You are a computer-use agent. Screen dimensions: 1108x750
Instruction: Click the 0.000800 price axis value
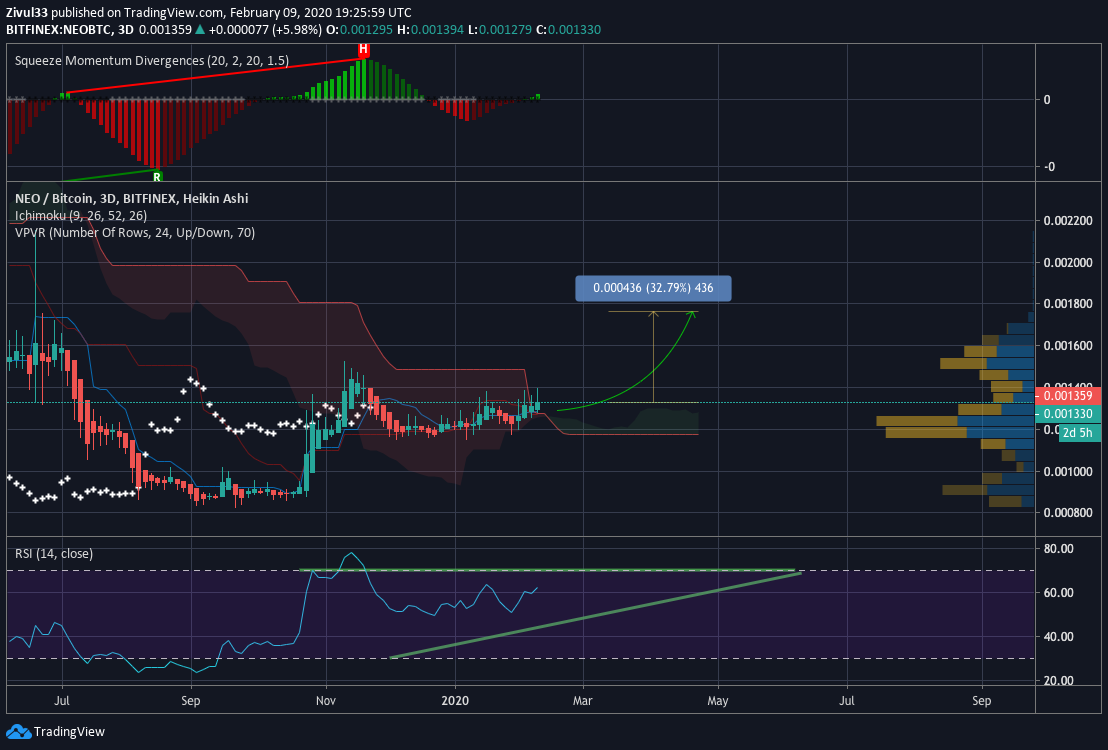pyautogui.click(x=1068, y=513)
